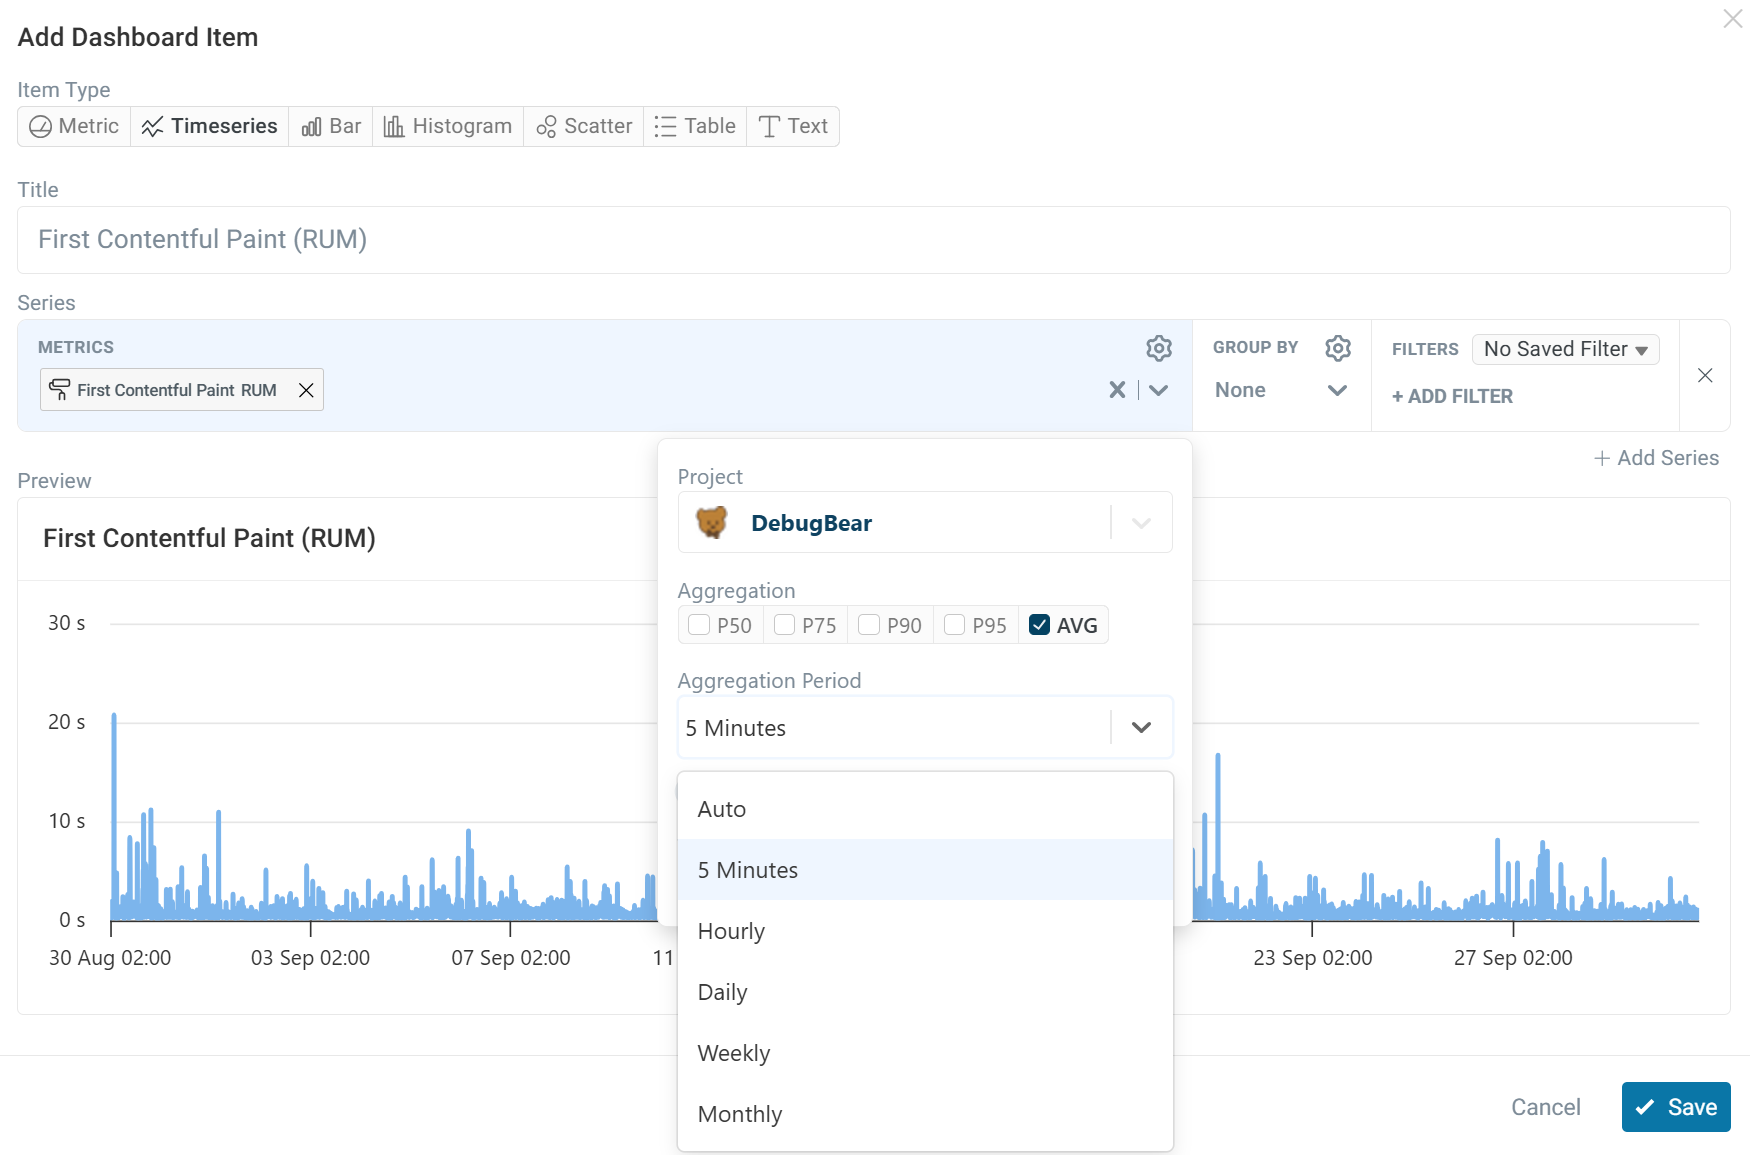Pick the Scatter item type
Image resolution: width=1750 pixels, height=1155 pixels.
click(584, 126)
